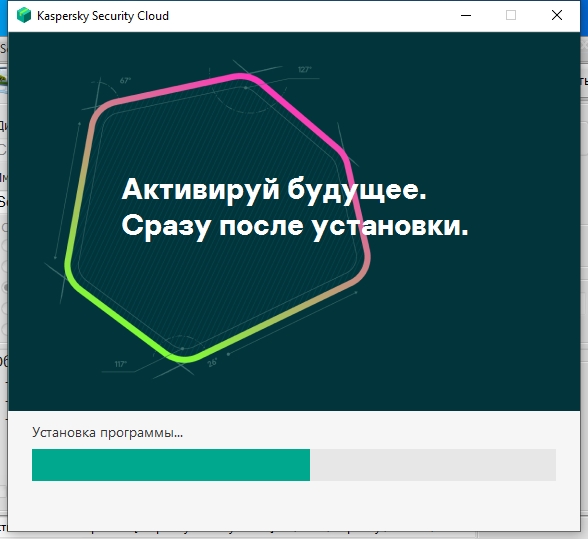
Task: Click the Kaspersky Security Cloud logo icon
Action: (x=24, y=15)
